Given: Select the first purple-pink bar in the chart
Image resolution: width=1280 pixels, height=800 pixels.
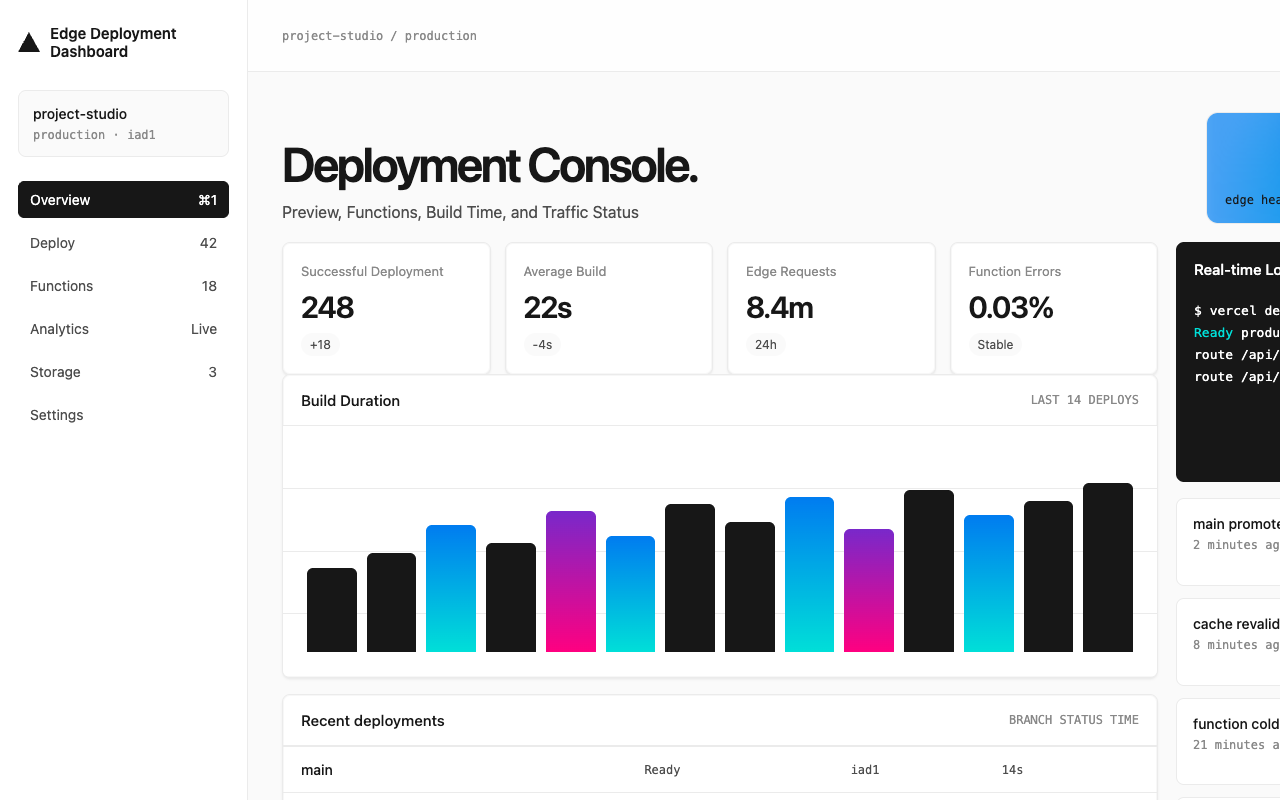Looking at the screenshot, I should pyautogui.click(x=571, y=582).
